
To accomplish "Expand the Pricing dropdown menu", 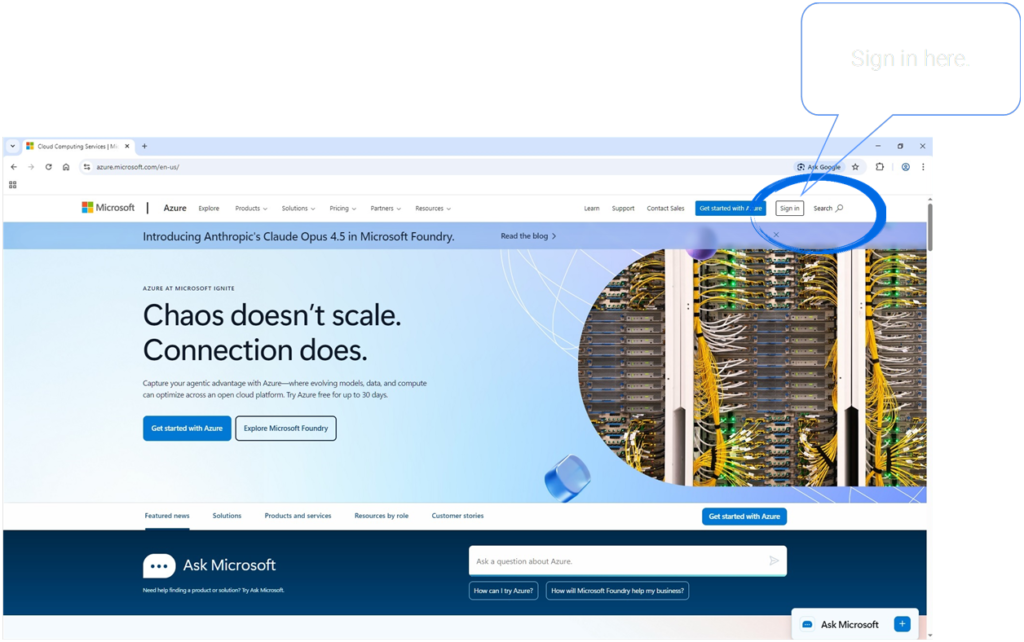I will tap(343, 209).
